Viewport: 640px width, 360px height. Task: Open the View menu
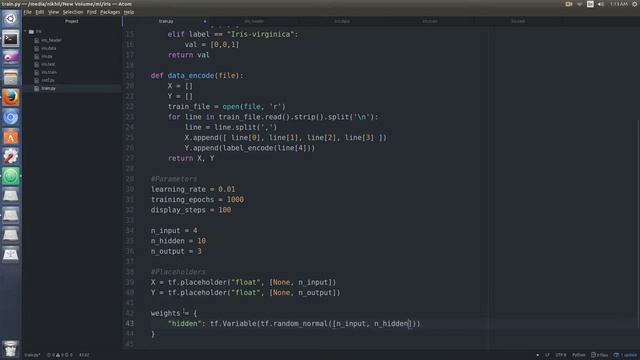click(x=53, y=12)
